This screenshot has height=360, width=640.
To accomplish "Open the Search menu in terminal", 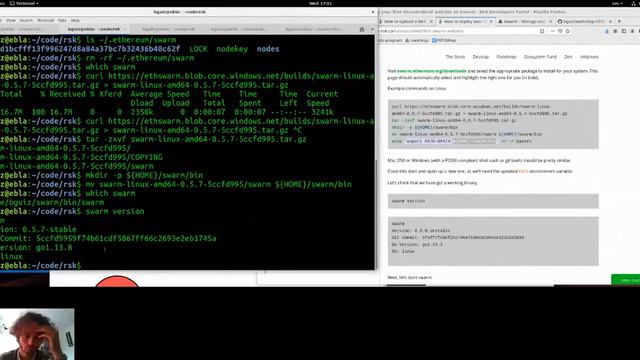I will [x=26, y=20].
